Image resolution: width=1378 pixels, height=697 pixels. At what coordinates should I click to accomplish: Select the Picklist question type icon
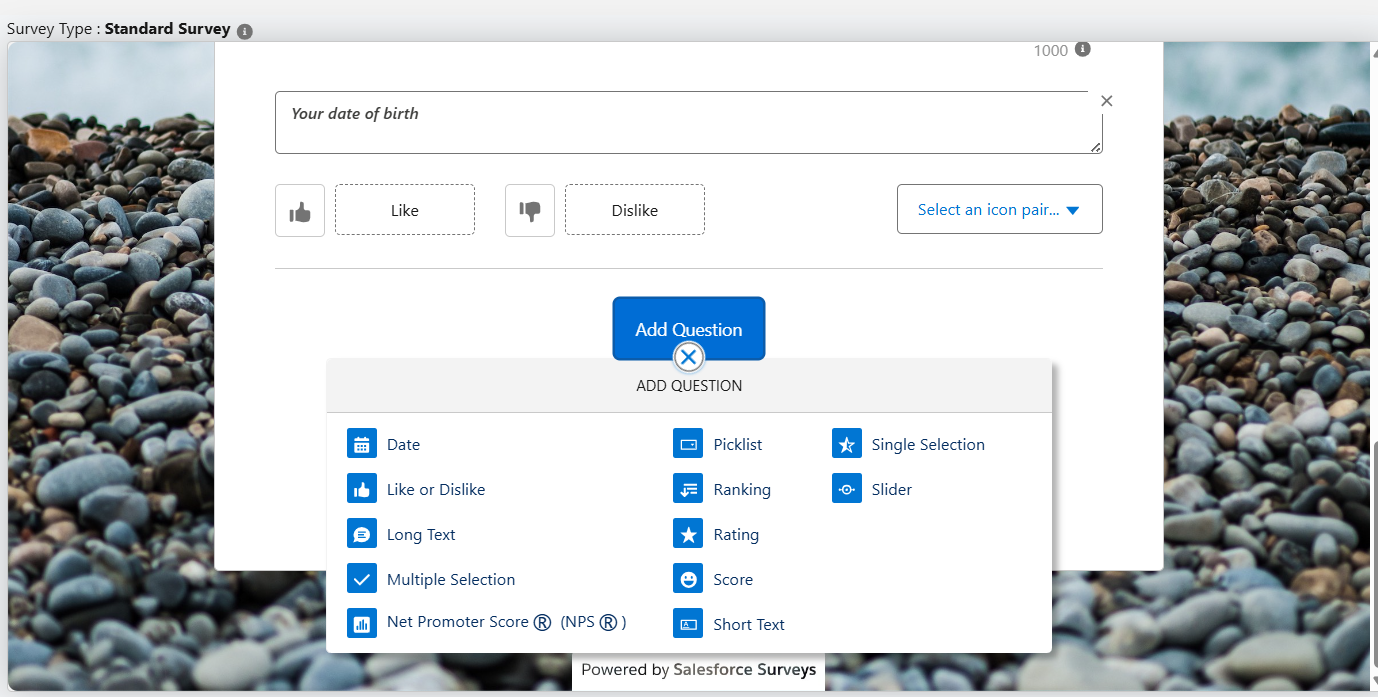pos(688,443)
